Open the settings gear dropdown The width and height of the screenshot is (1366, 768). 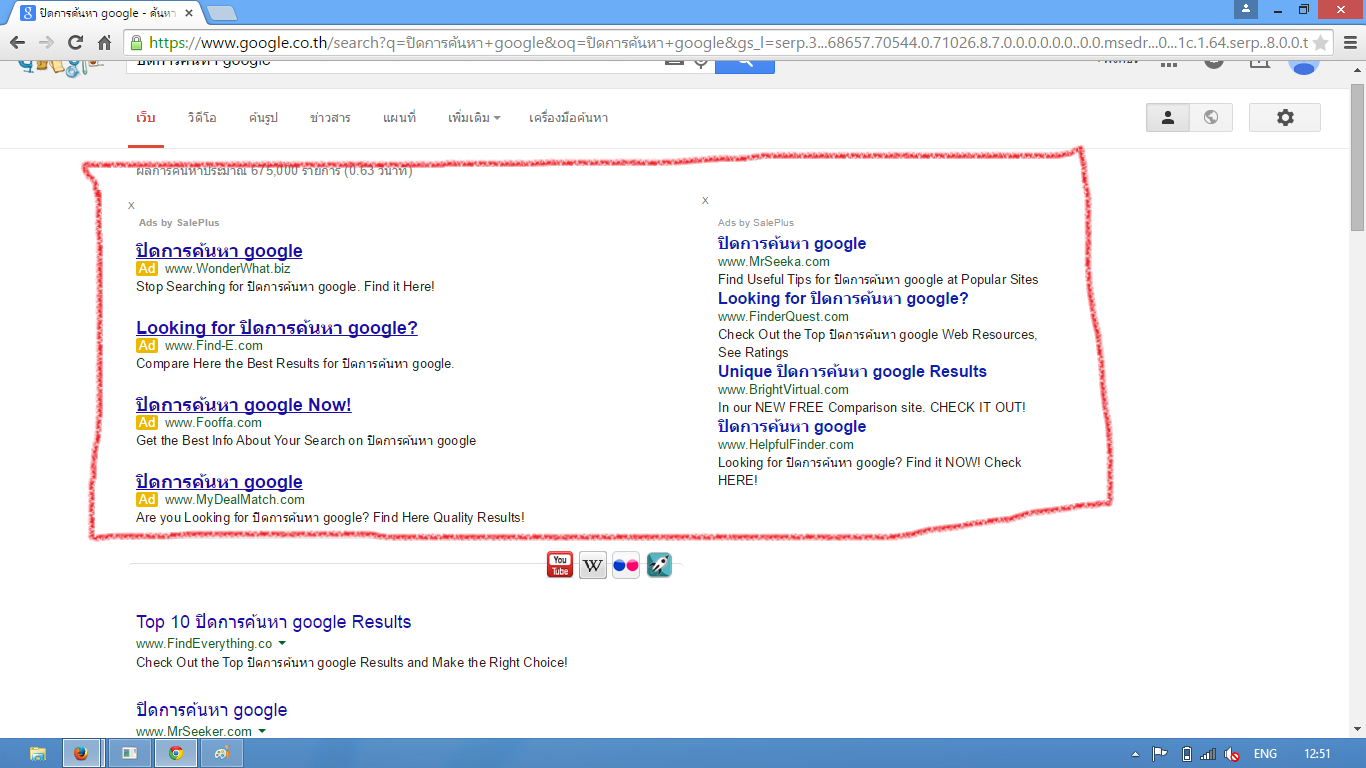1285,118
